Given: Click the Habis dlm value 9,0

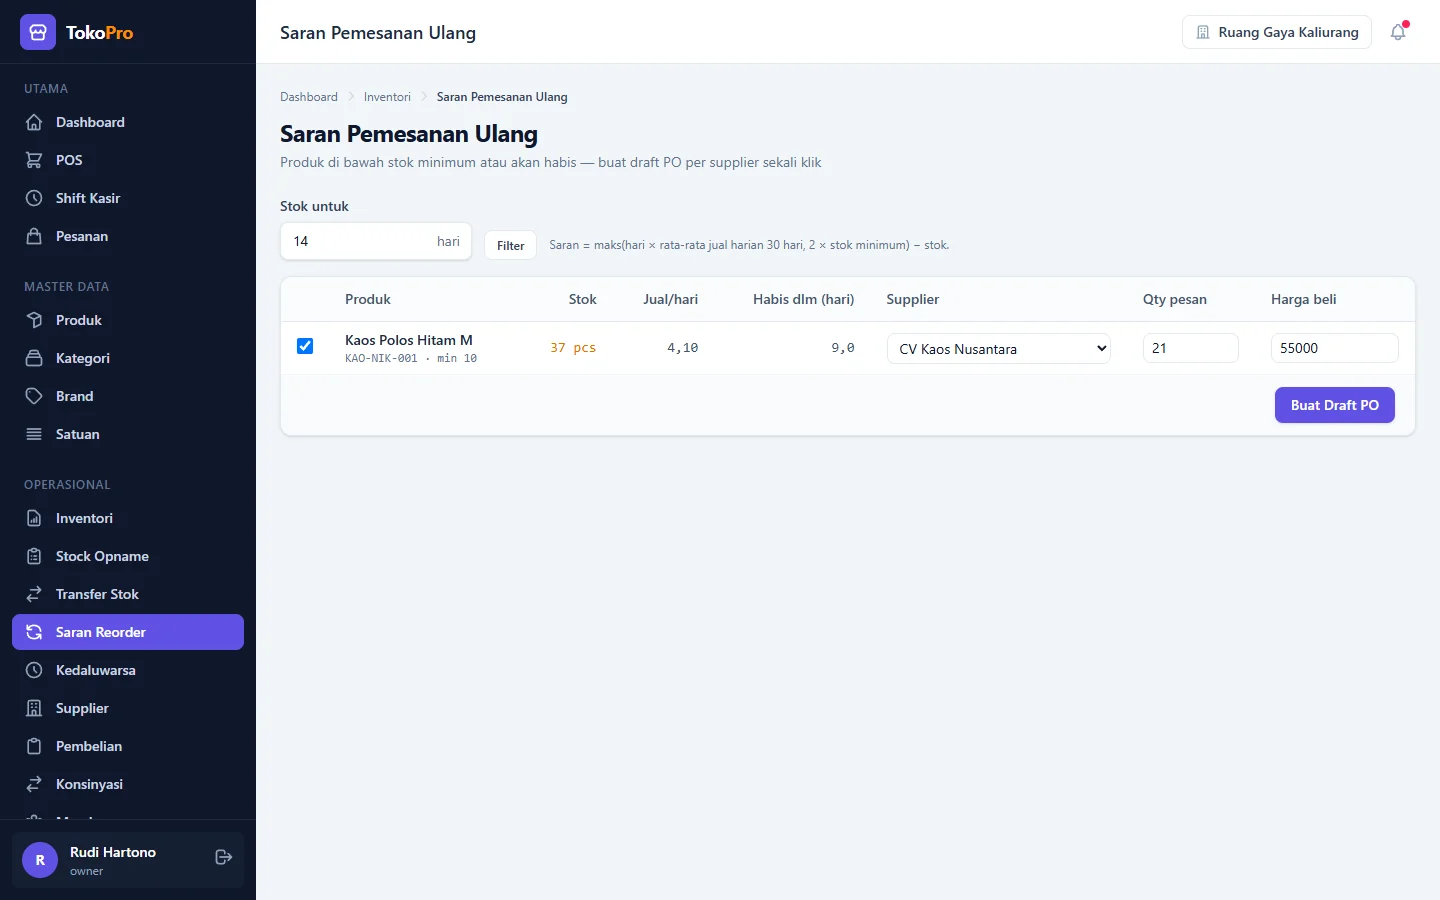Looking at the screenshot, I should click(843, 348).
